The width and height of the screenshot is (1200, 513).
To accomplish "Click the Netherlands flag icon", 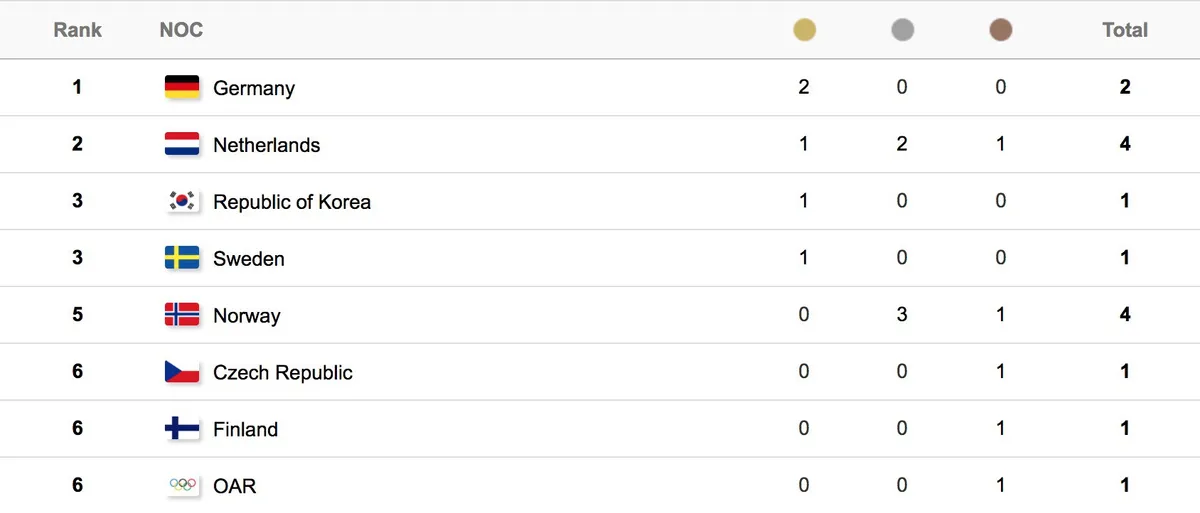I will [182, 144].
